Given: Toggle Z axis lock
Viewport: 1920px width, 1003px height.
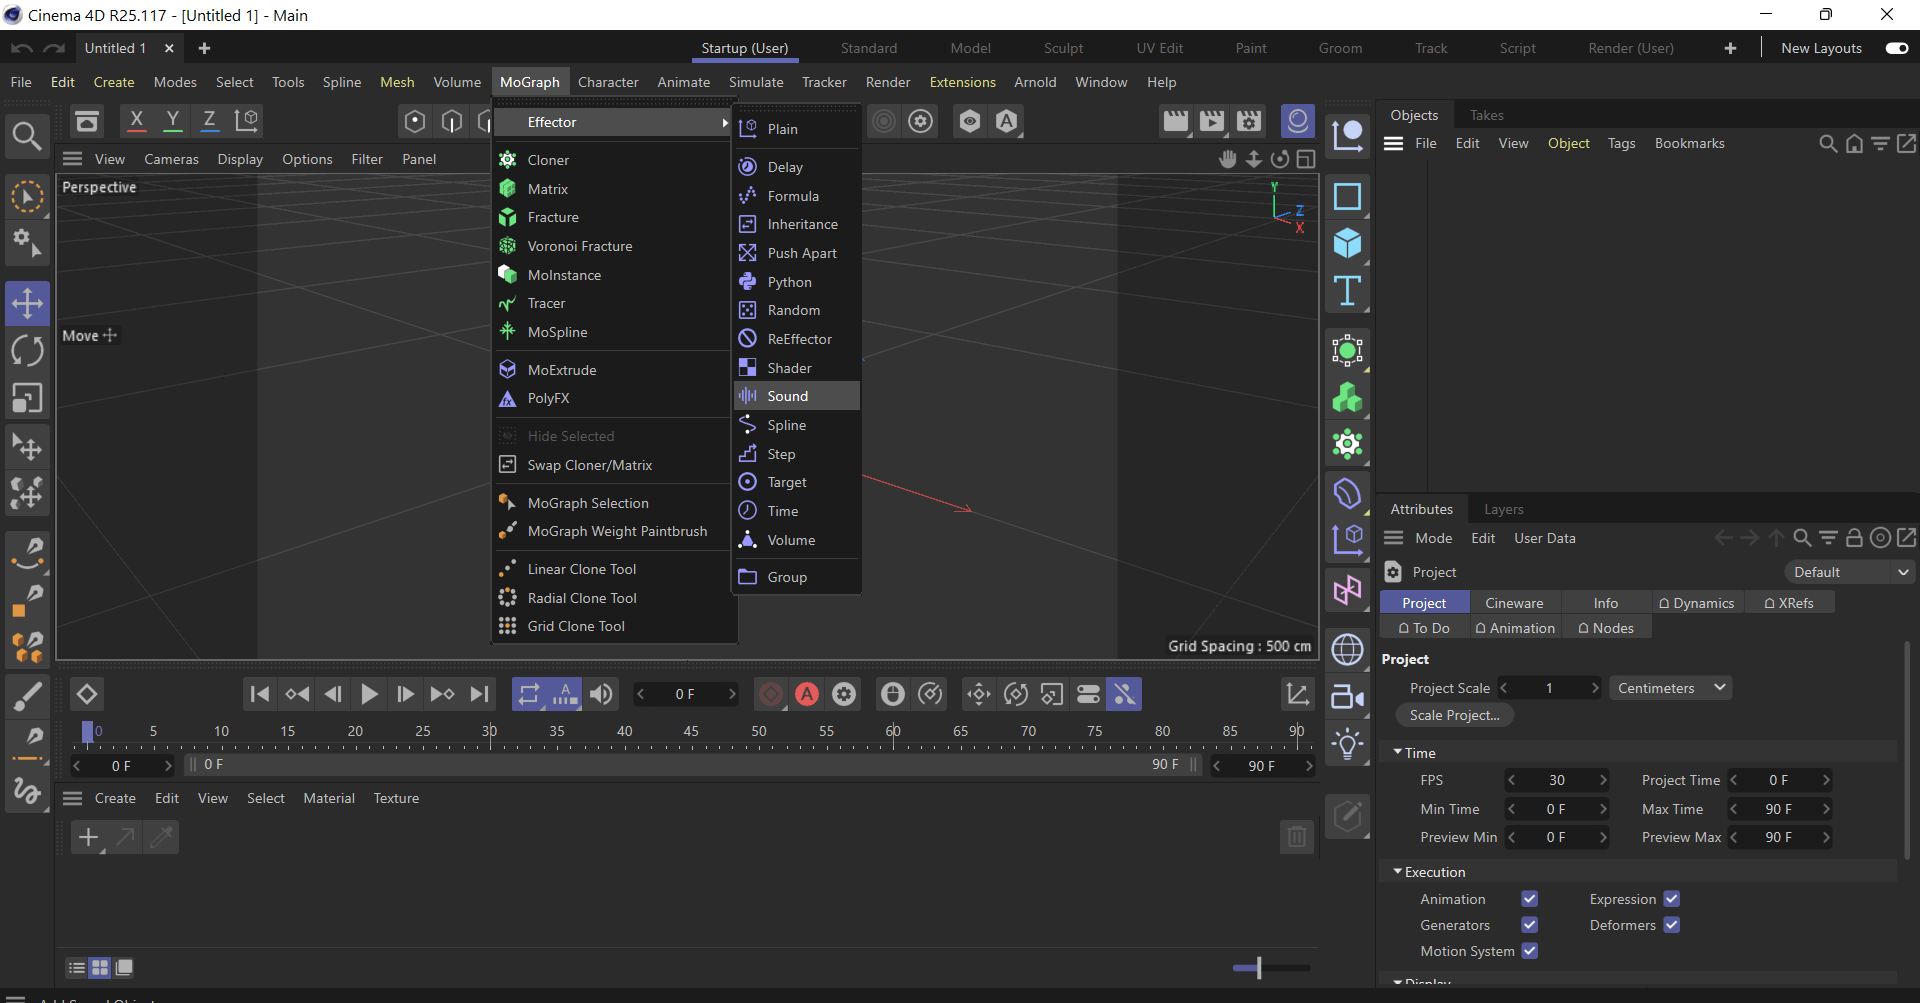Looking at the screenshot, I should coord(209,121).
